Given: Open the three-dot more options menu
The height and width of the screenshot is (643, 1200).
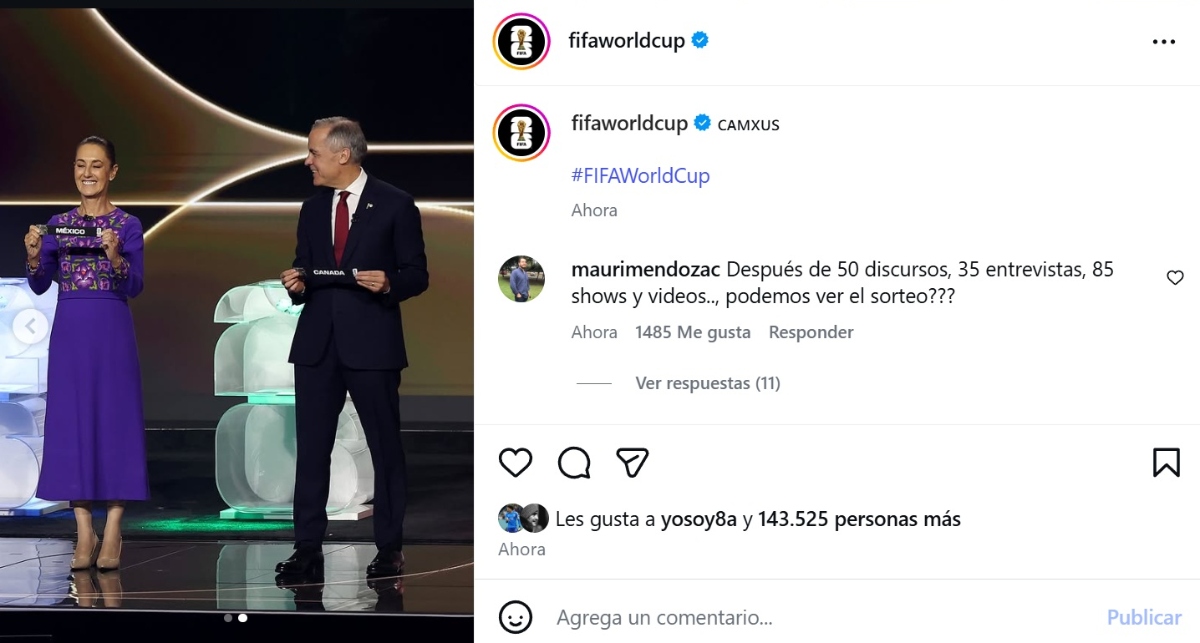Looking at the screenshot, I should 1164,42.
